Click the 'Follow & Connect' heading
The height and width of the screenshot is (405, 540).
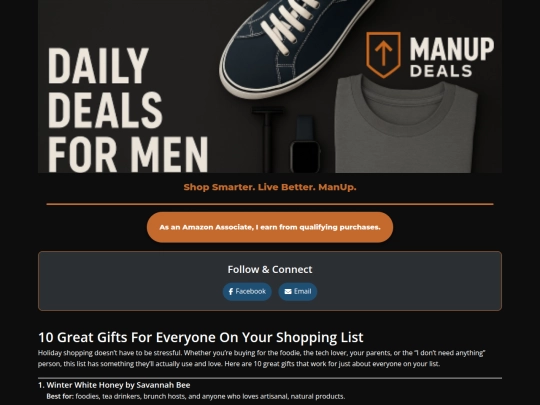pyautogui.click(x=270, y=269)
